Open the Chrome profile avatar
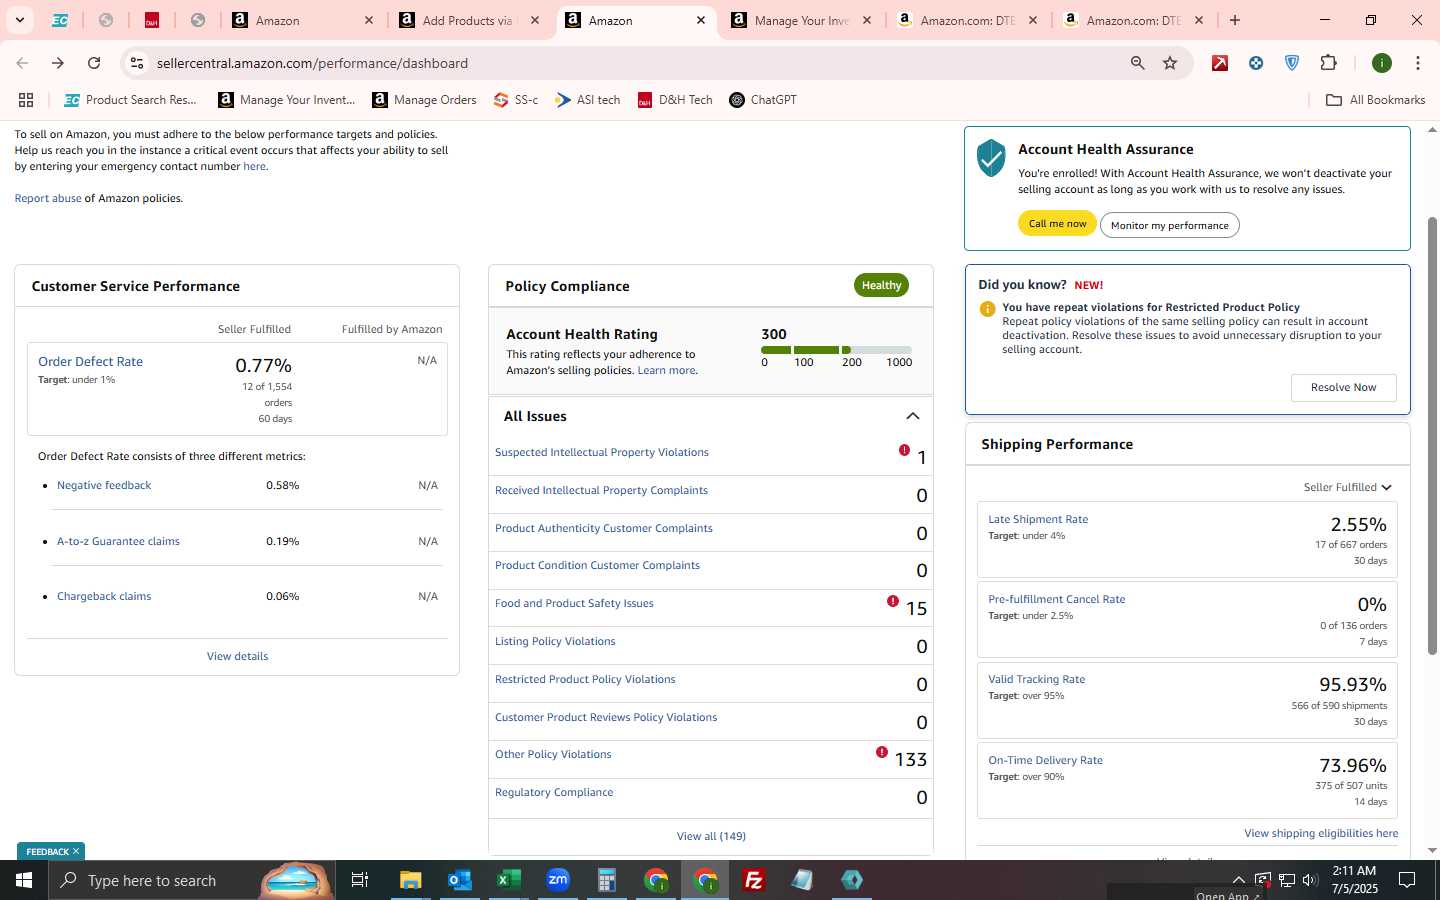 point(1382,63)
